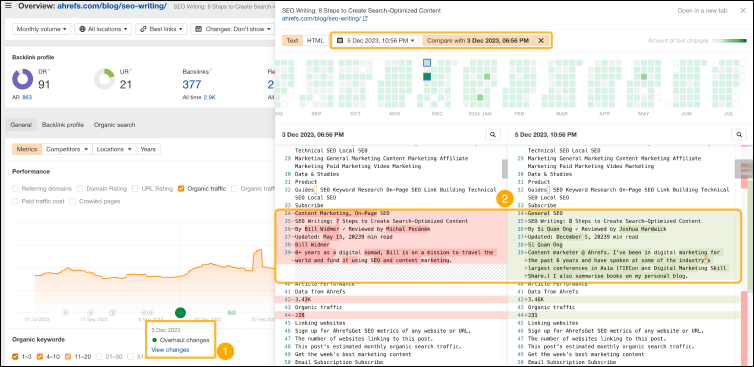Click the large green overhaul marker on the chart

point(180,313)
